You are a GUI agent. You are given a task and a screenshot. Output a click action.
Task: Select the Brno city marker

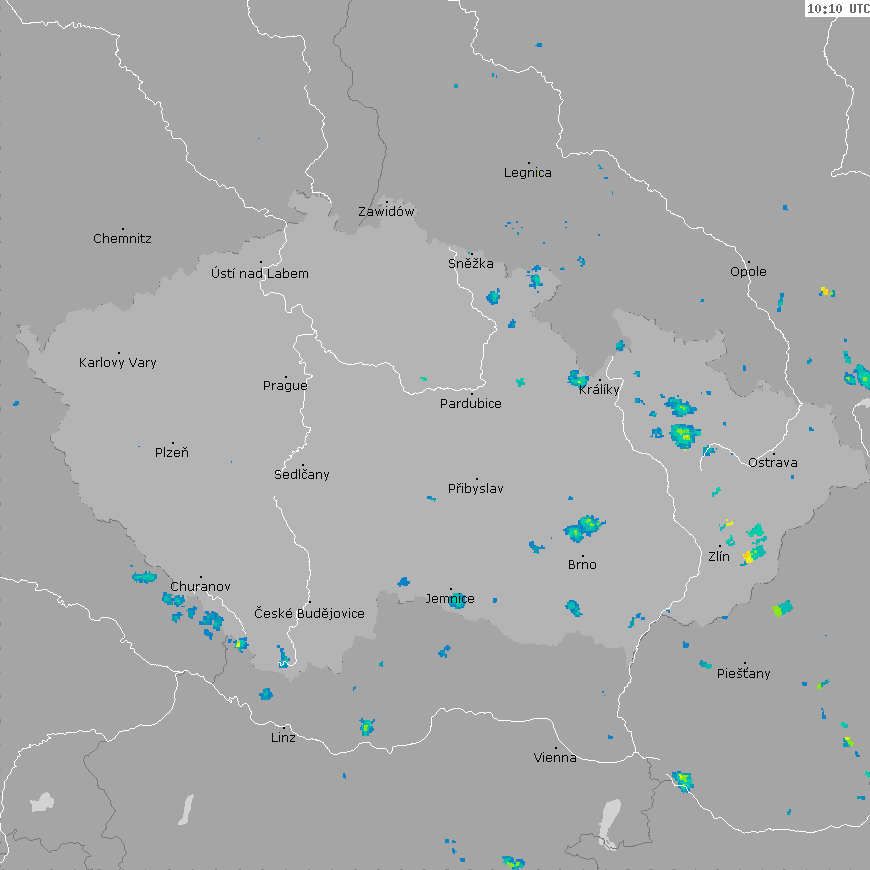pos(582,551)
